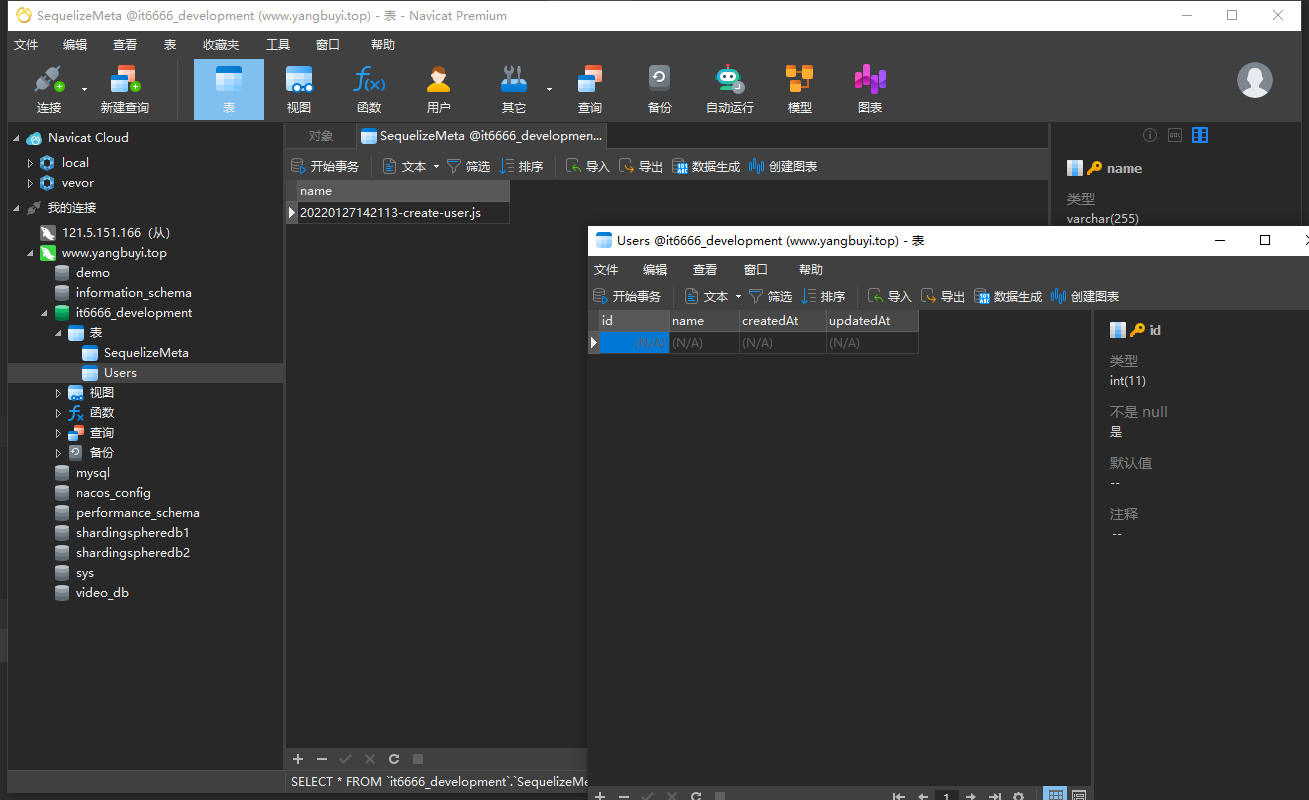
Task: Click the user avatar icon
Action: pyautogui.click(x=1255, y=80)
